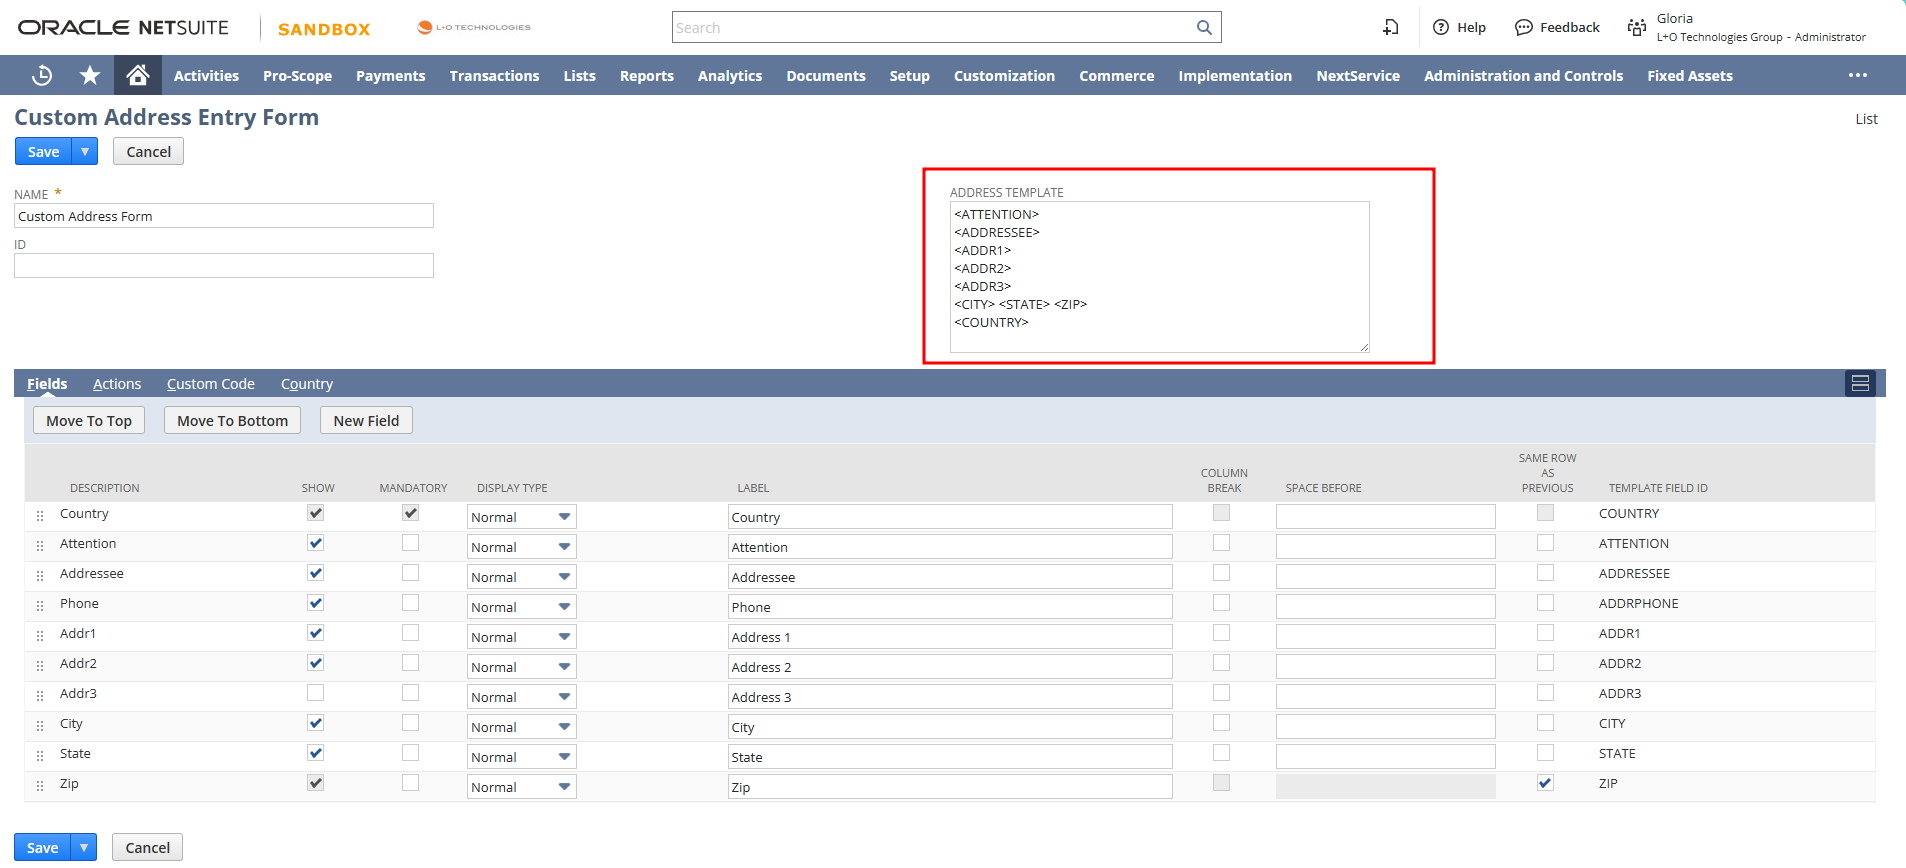Image resolution: width=1906 pixels, height=868 pixels.
Task: Click the Feedback speech bubble icon
Action: (x=1523, y=28)
